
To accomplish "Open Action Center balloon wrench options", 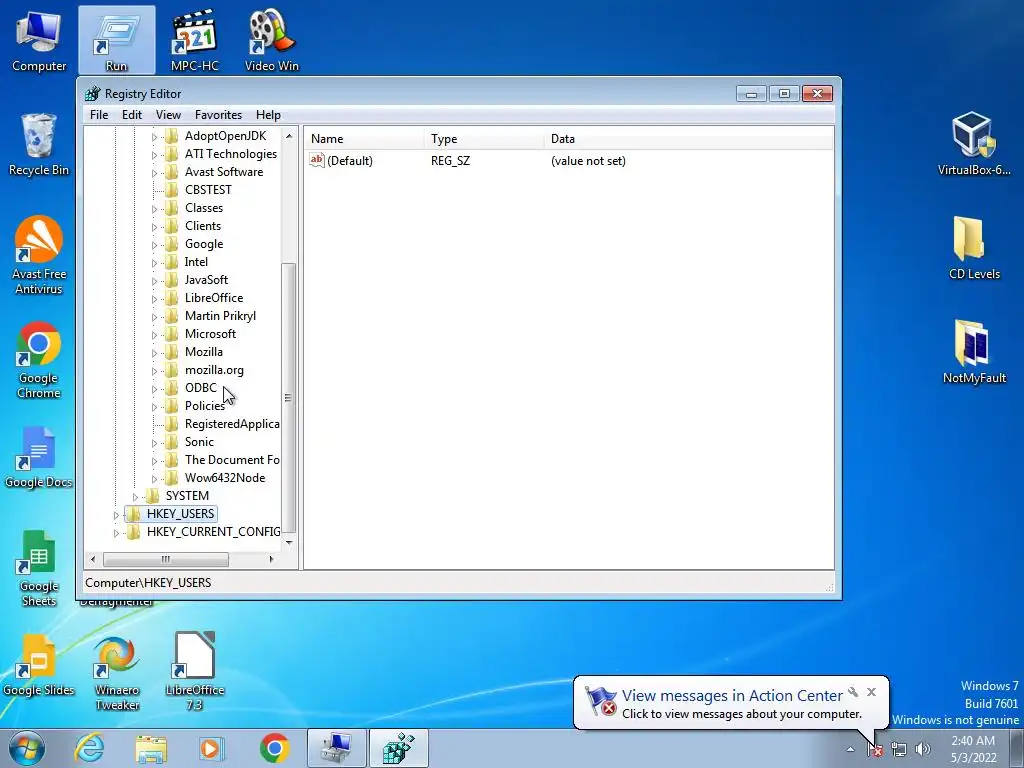I will click(853, 692).
